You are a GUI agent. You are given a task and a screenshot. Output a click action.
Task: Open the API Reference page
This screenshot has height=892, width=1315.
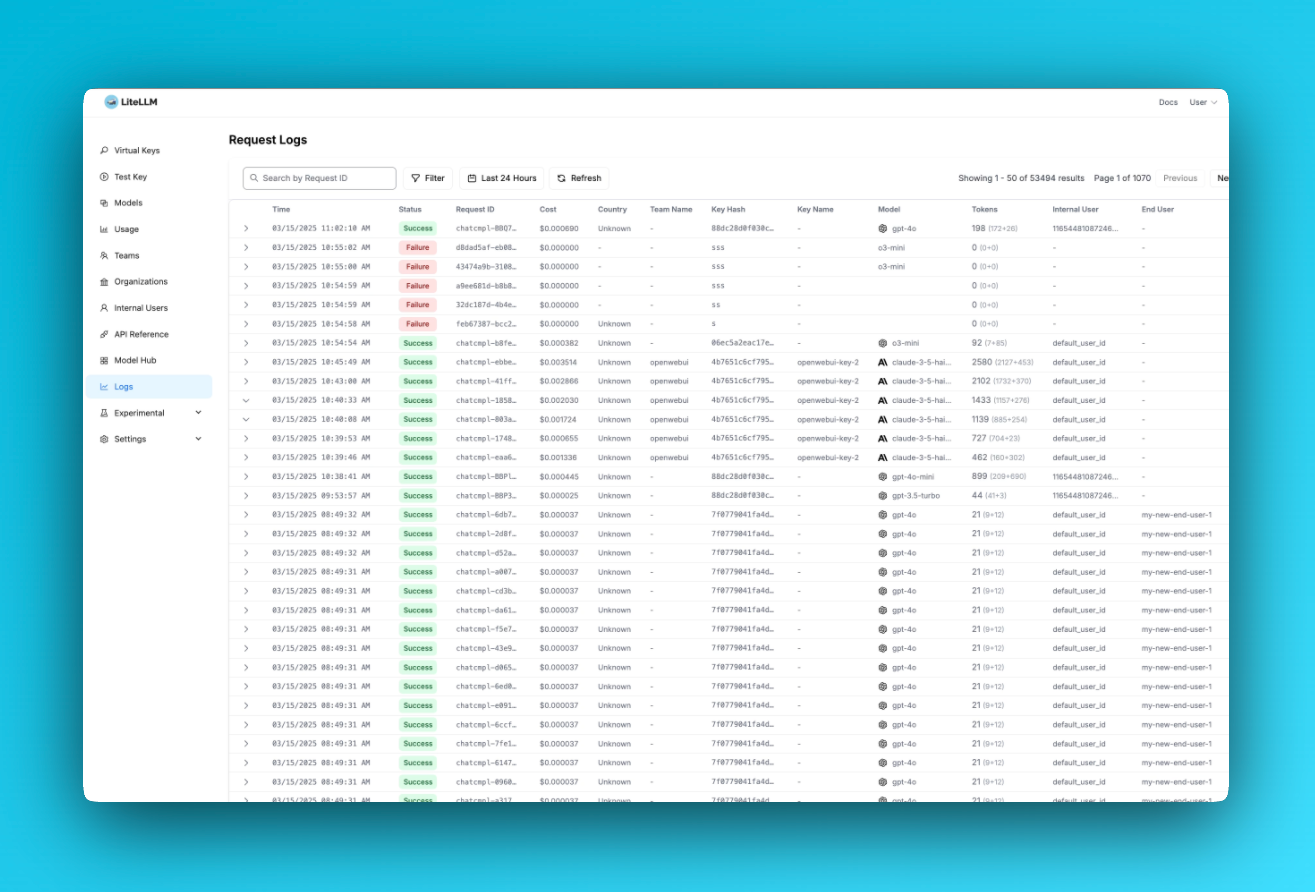pos(141,334)
